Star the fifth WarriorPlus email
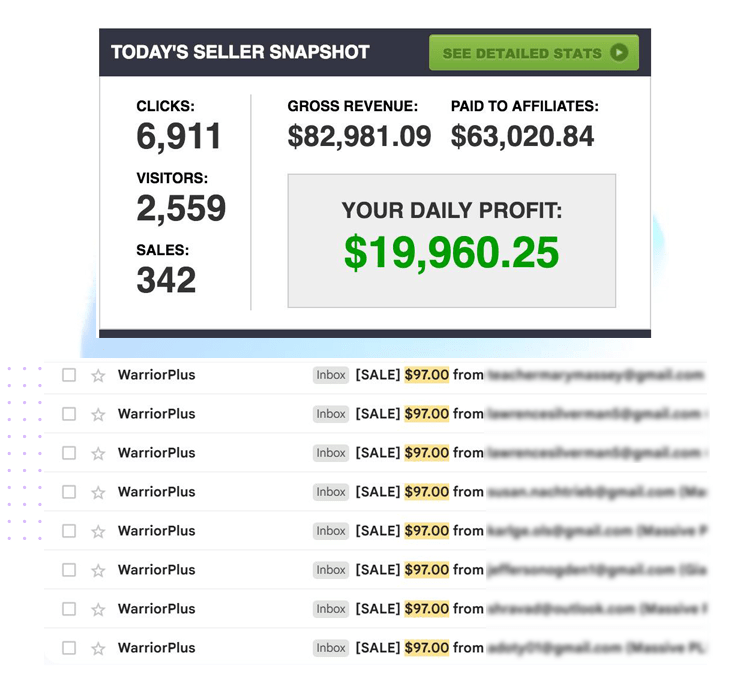Screen dimensions: 745x700 coord(98,532)
